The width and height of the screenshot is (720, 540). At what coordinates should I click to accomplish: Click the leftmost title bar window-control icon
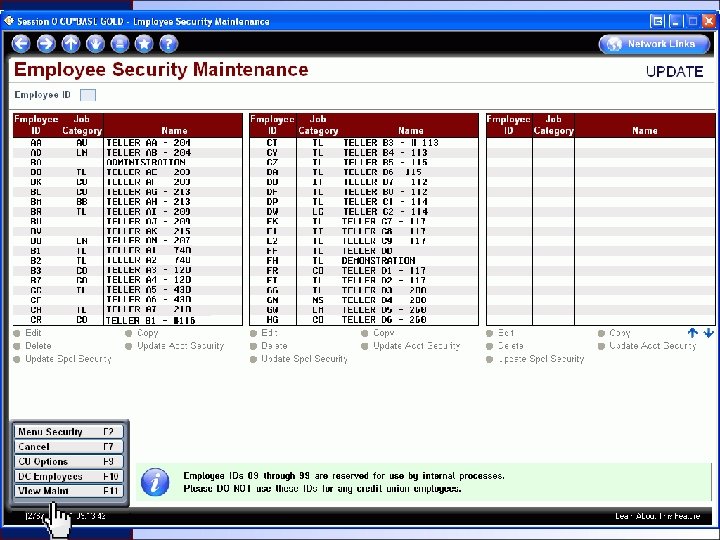pos(657,21)
